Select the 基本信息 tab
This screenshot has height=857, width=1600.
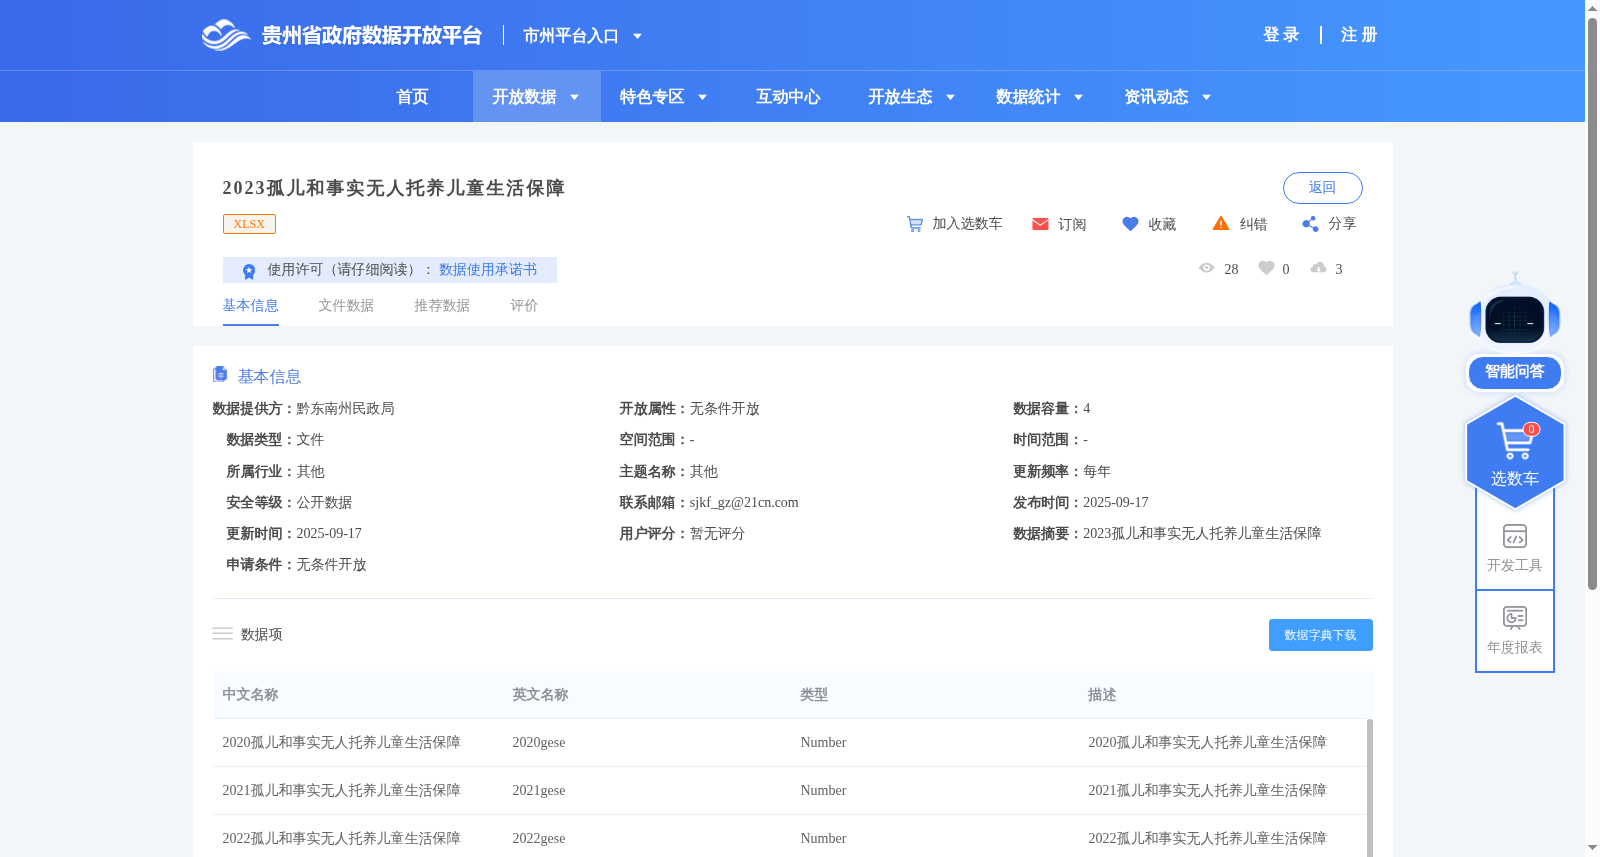tap(250, 305)
